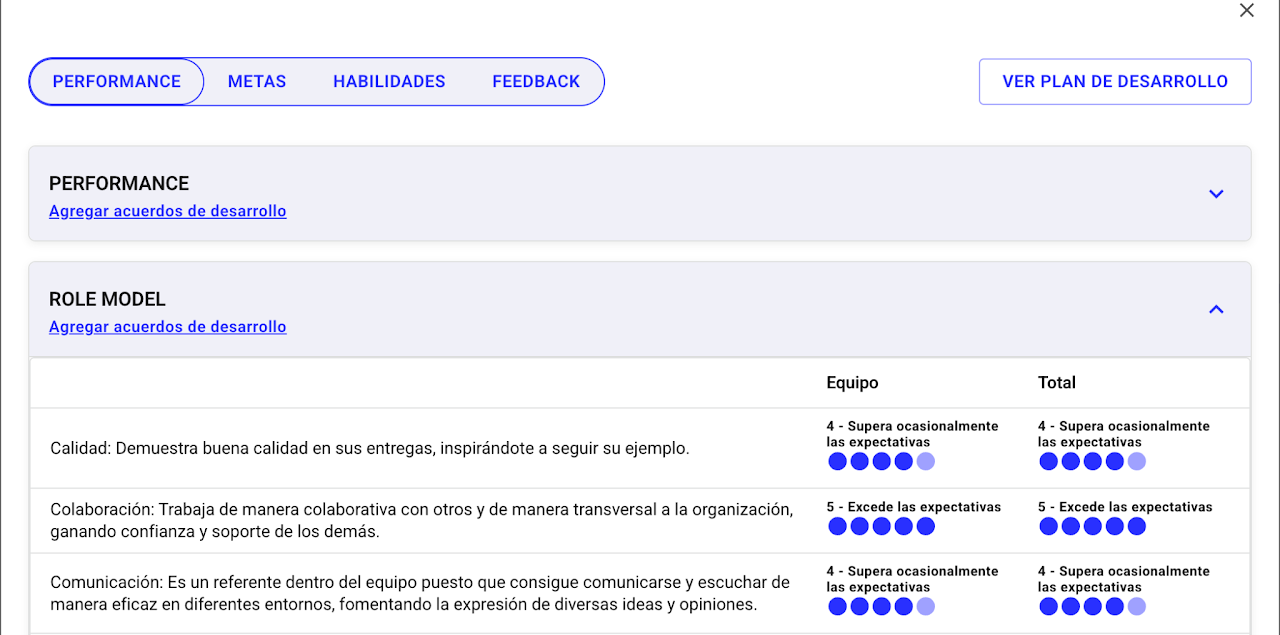
Task: Switch to the METAS tab
Action: pos(257,82)
